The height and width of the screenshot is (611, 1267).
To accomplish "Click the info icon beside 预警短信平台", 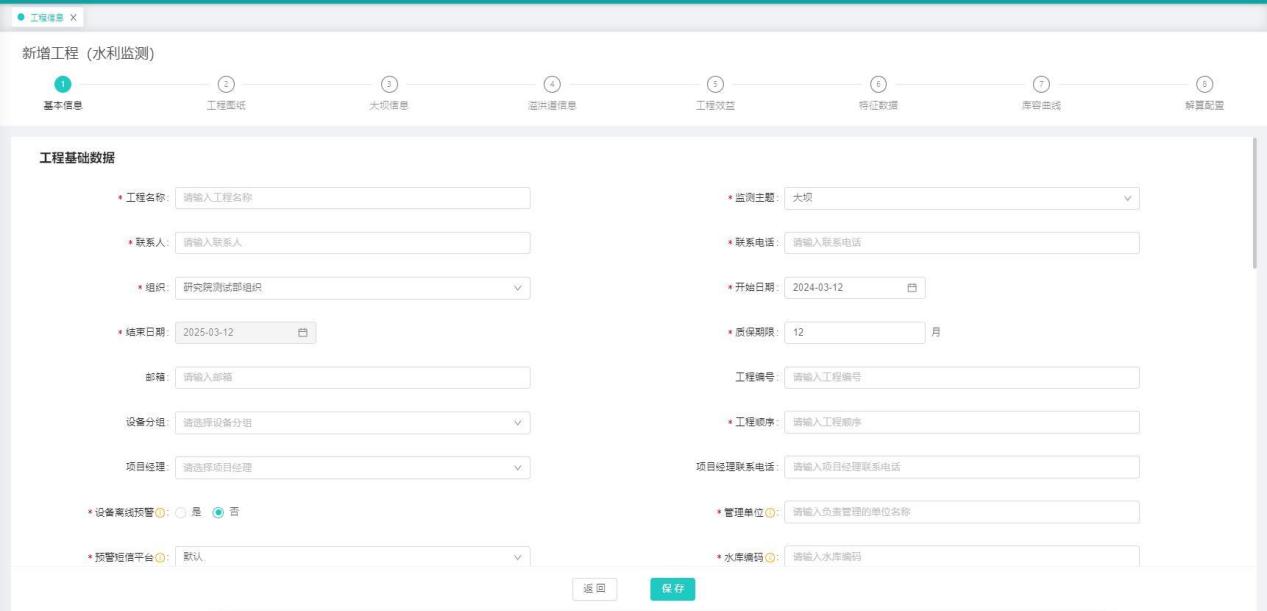I will (161, 558).
